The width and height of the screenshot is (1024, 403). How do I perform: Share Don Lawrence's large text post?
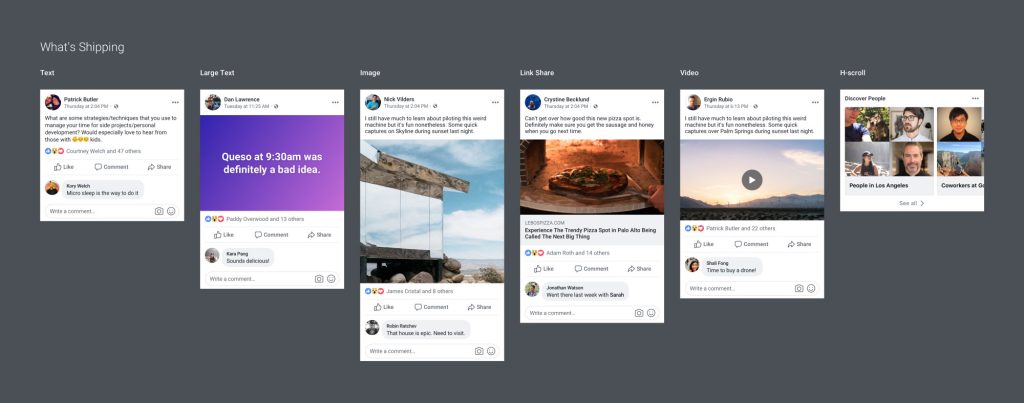(319, 234)
